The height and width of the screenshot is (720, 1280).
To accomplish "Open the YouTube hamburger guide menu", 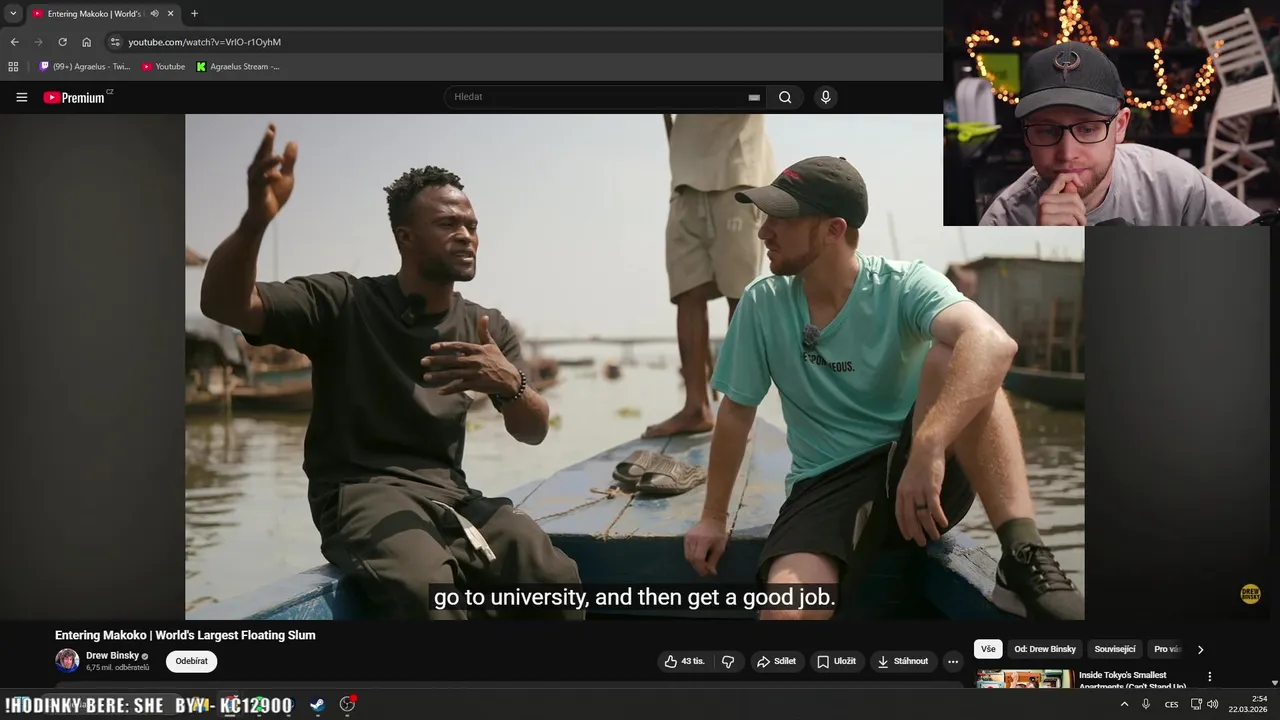I will [x=21, y=97].
